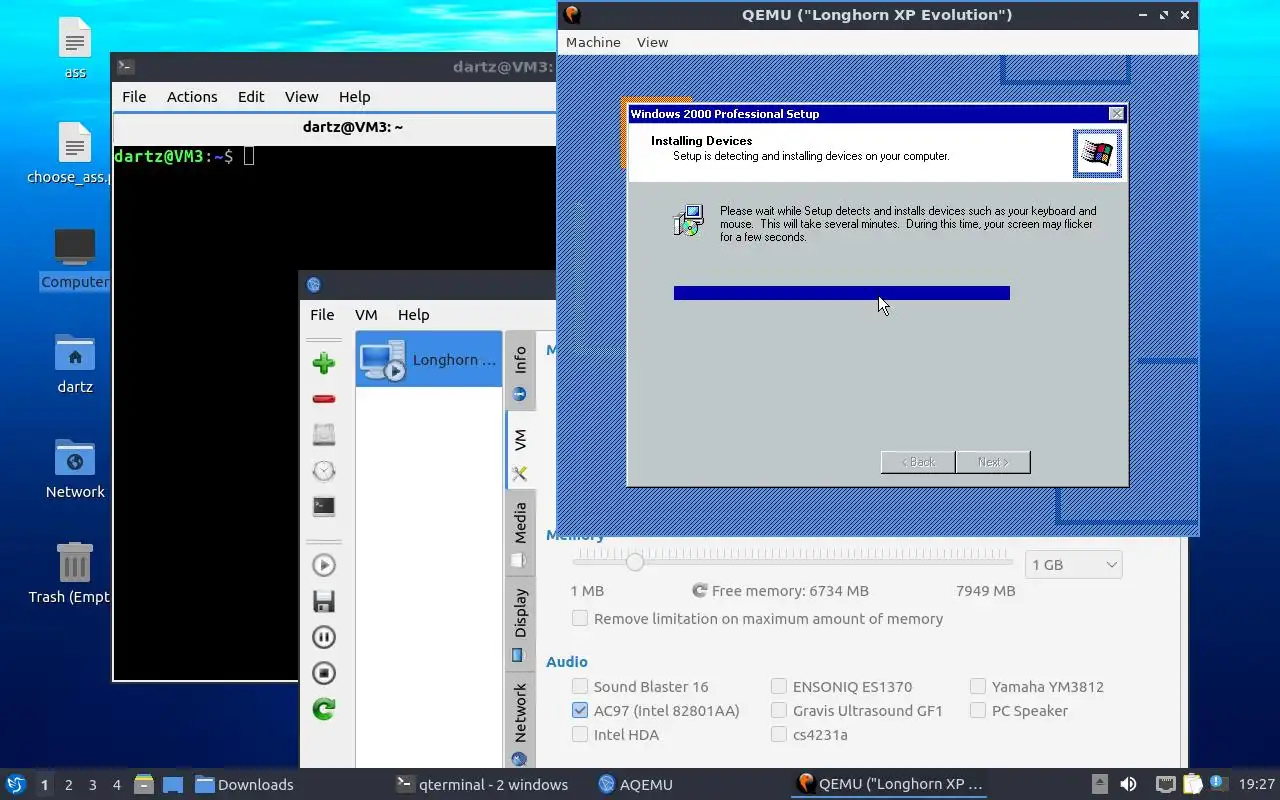The image size is (1280, 800).
Task: Start the VM with the play icon
Action: coord(323,565)
